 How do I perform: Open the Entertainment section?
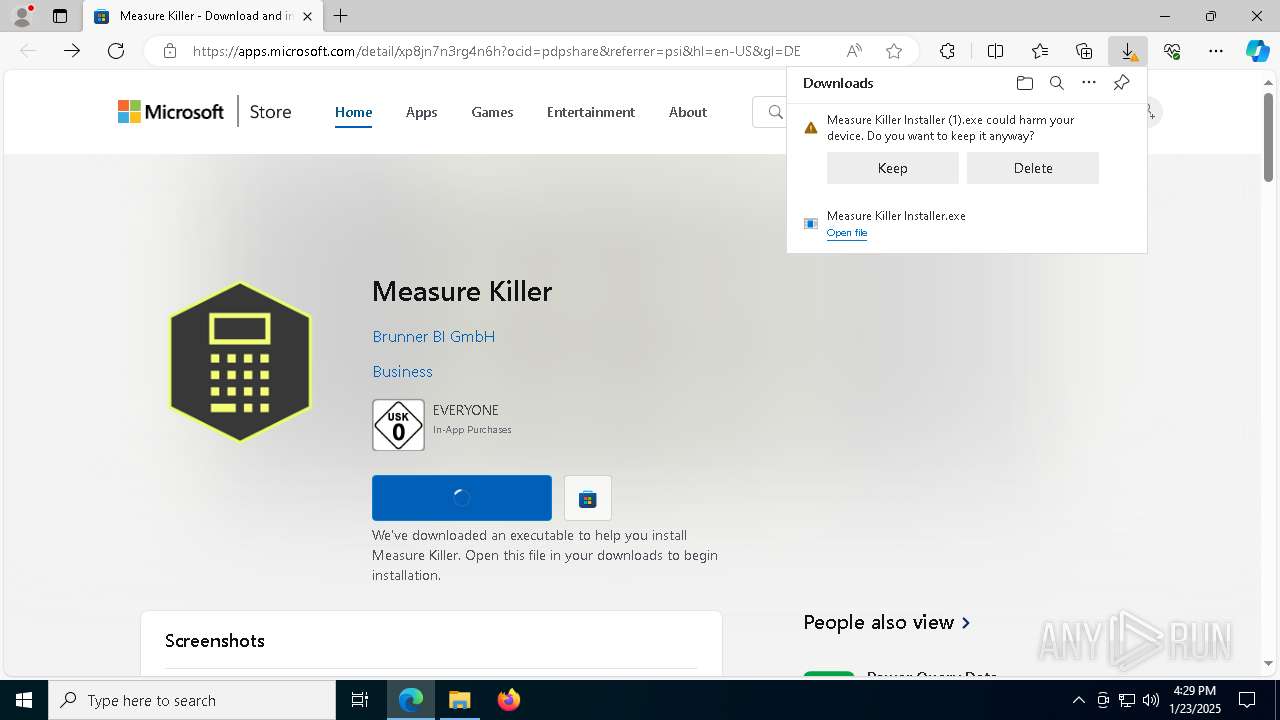(591, 112)
